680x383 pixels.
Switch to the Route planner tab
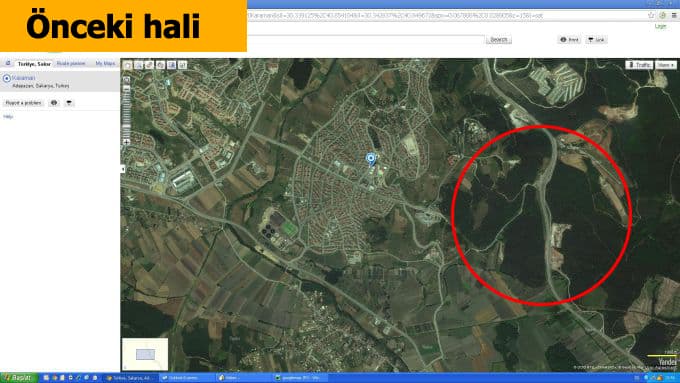[71, 63]
